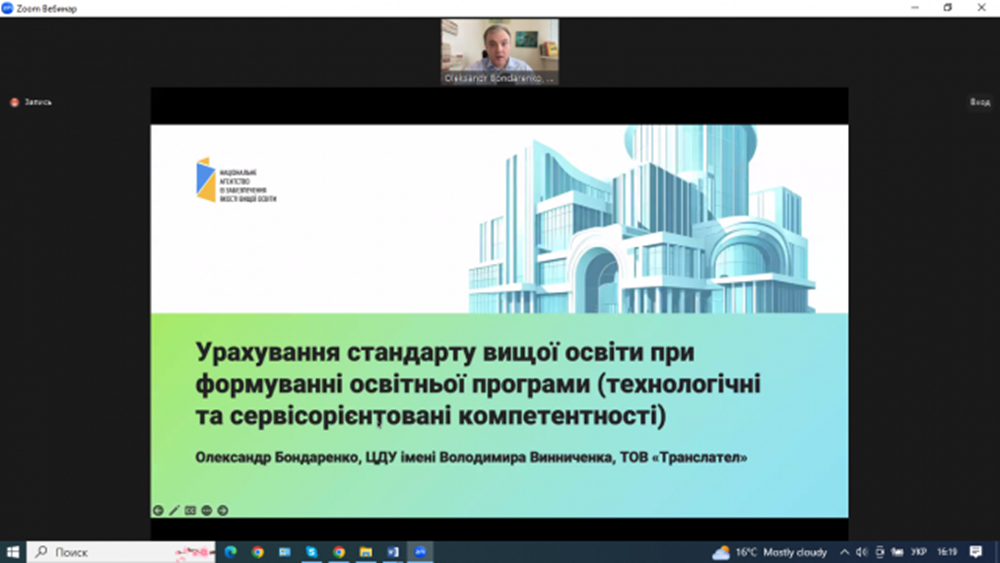Image resolution: width=1000 pixels, height=563 pixels.
Task: Click the Zoom Вебинар title bar icon
Action: pos(7,8)
